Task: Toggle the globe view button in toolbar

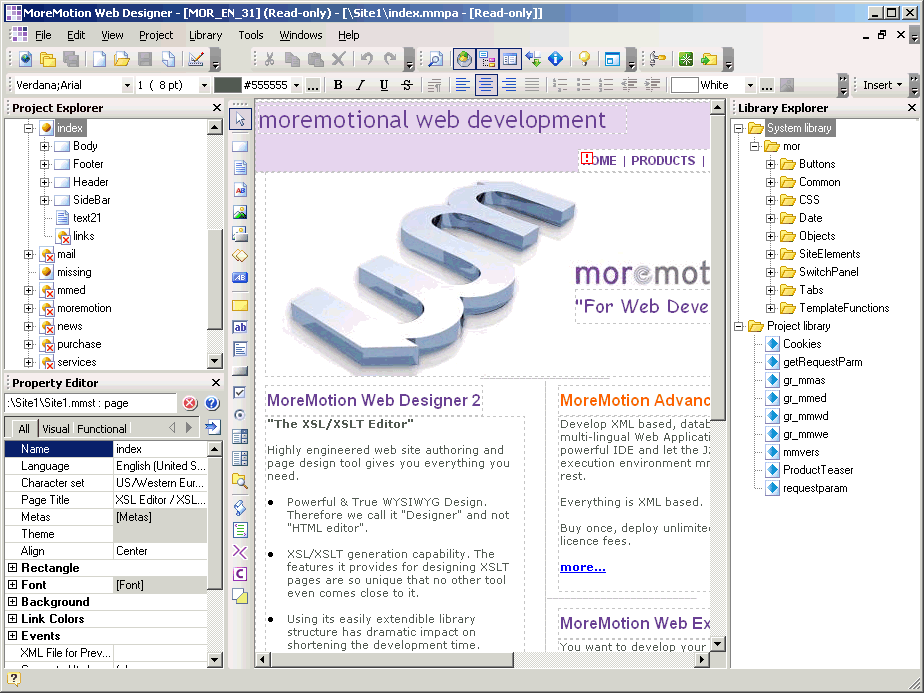Action: pyautogui.click(x=464, y=59)
